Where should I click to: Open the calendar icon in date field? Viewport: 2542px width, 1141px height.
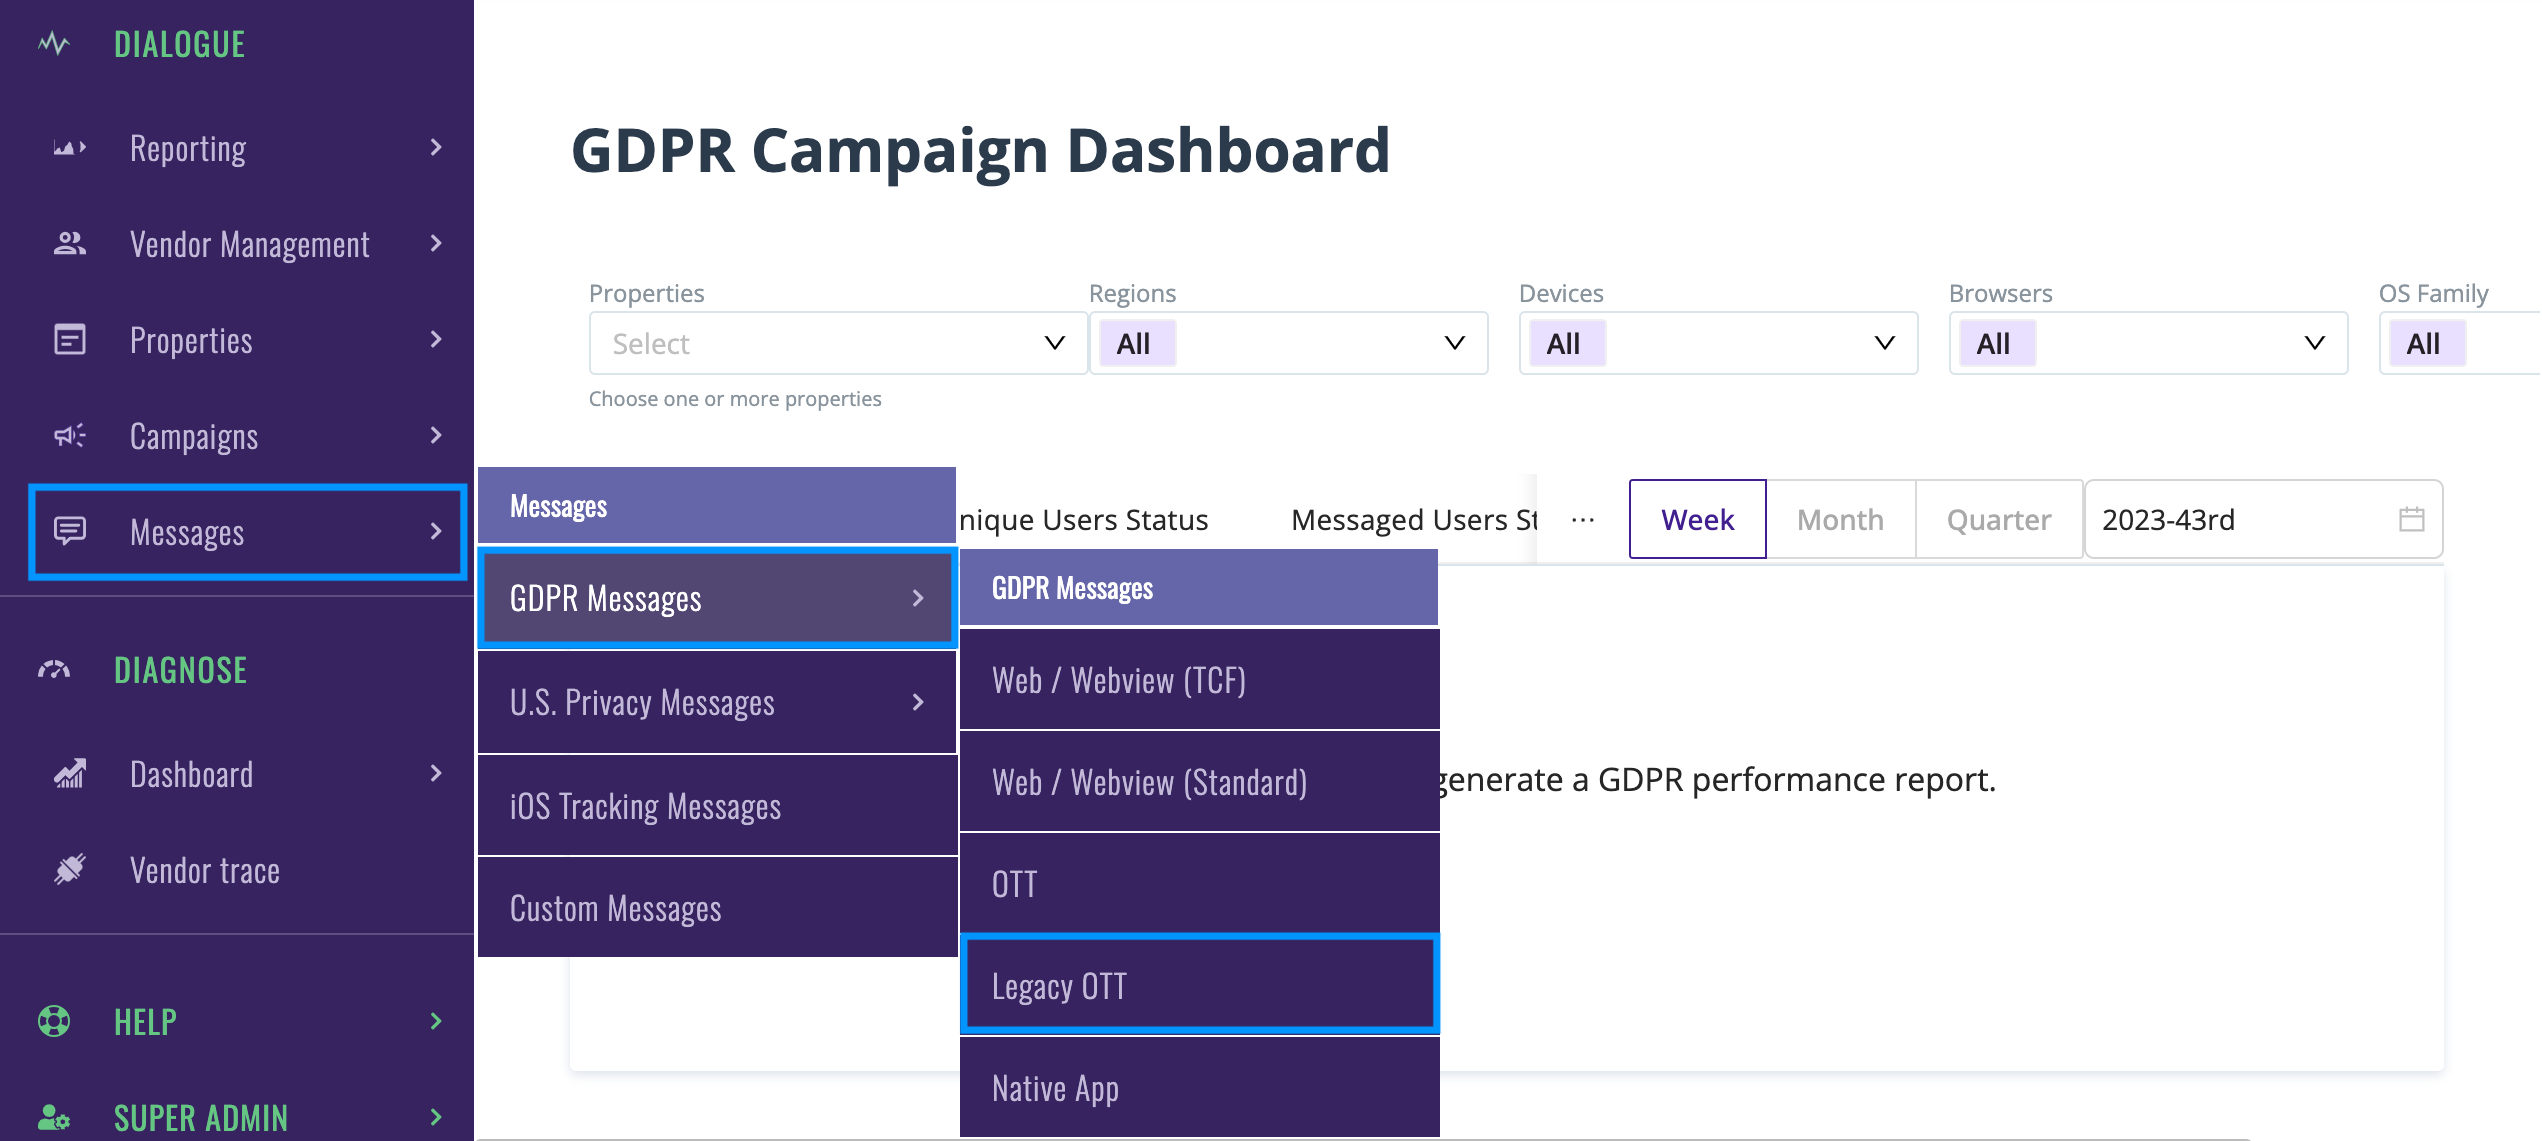click(2411, 519)
